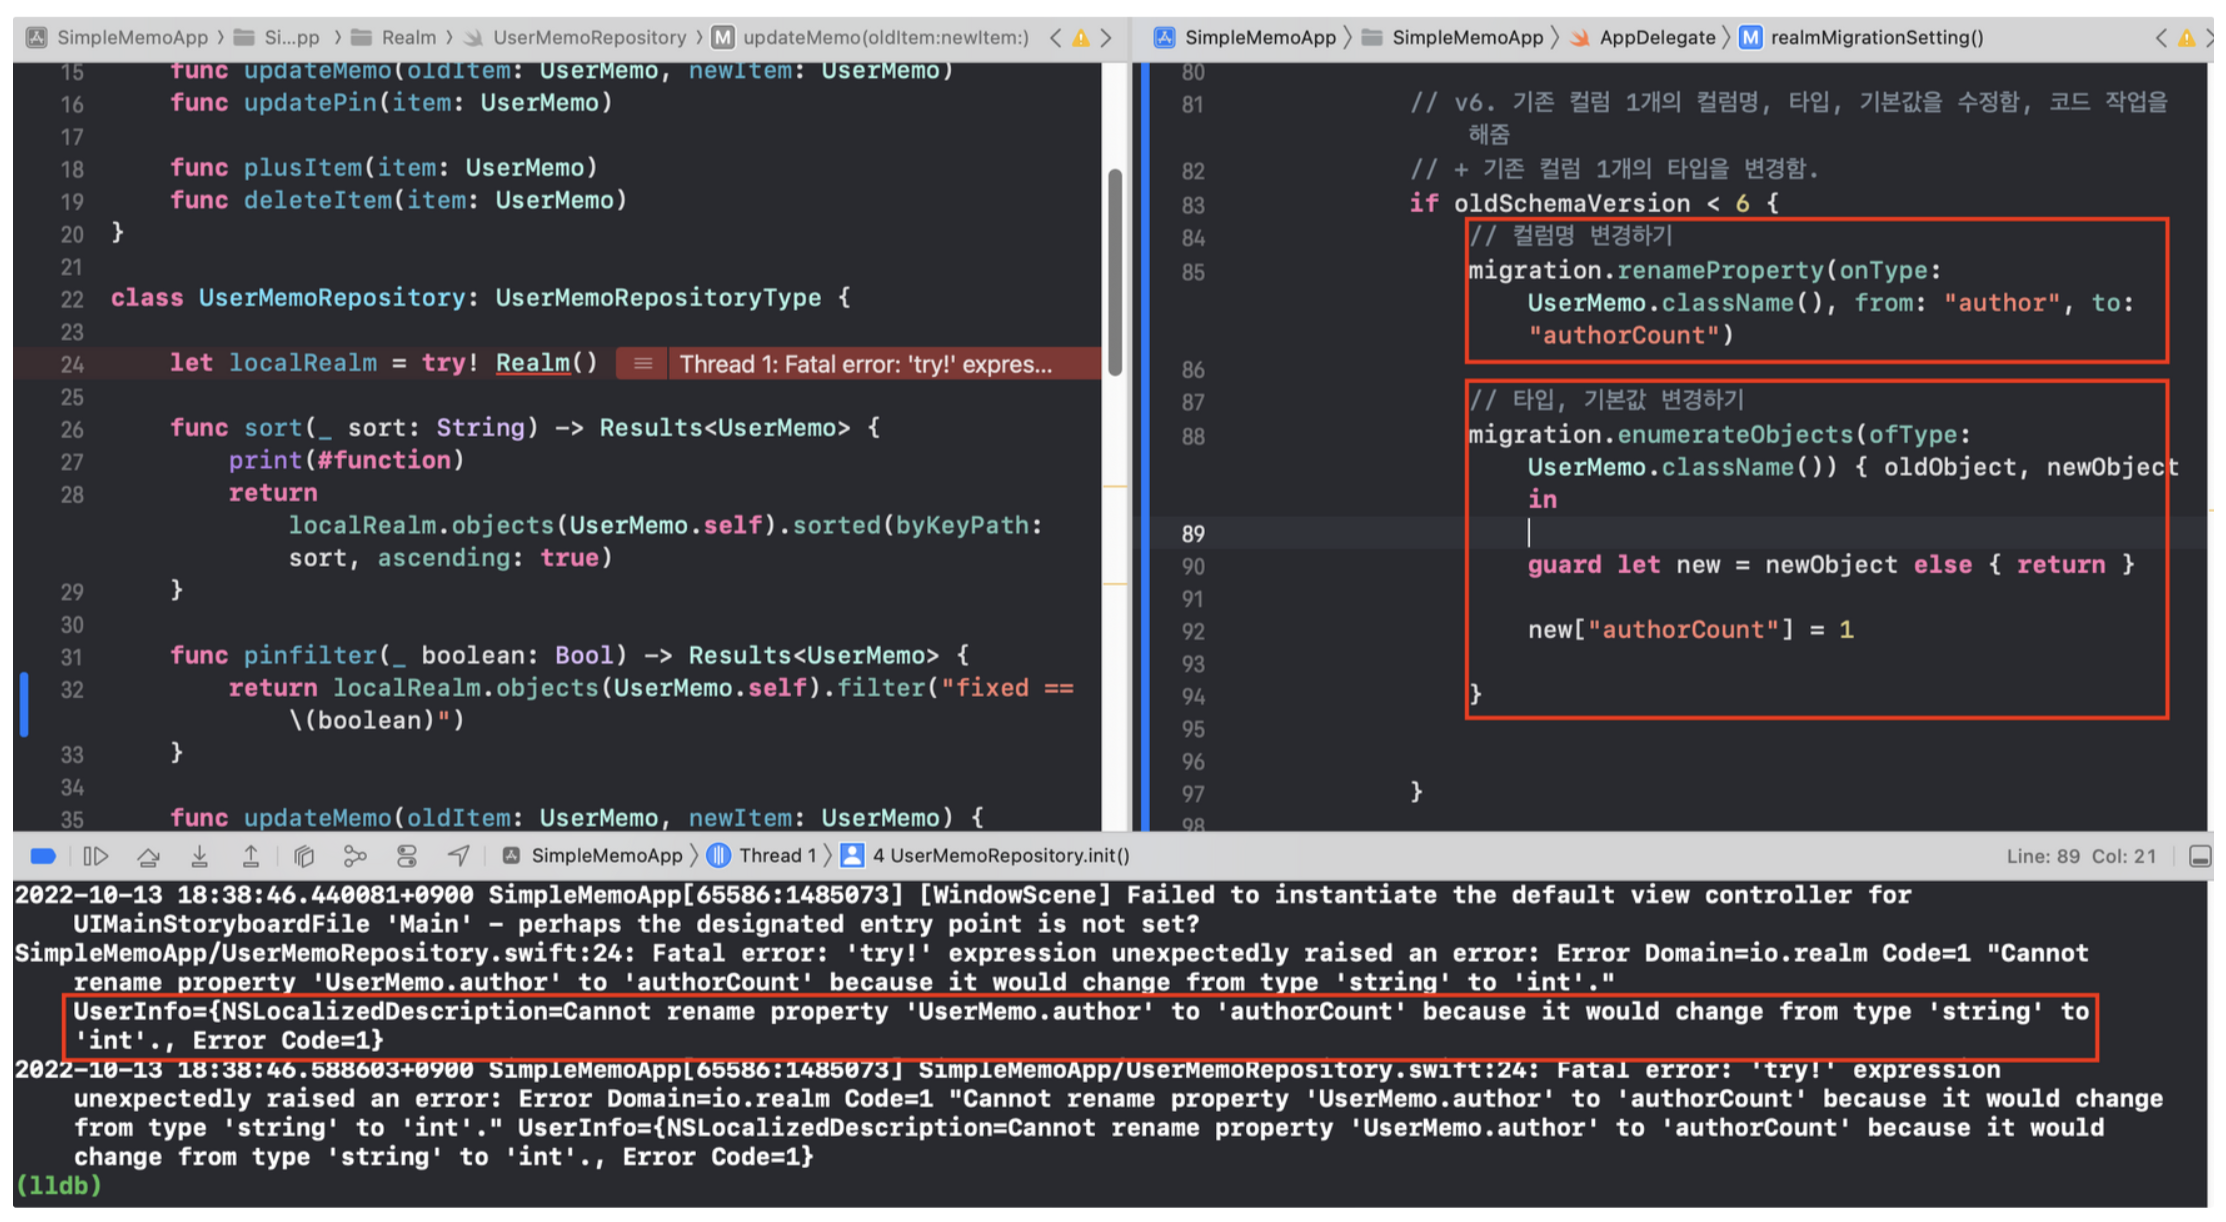Click 'if oldSchemaVersion < 6' line
The height and width of the screenshot is (1222, 2226).
pyautogui.click(x=1595, y=203)
